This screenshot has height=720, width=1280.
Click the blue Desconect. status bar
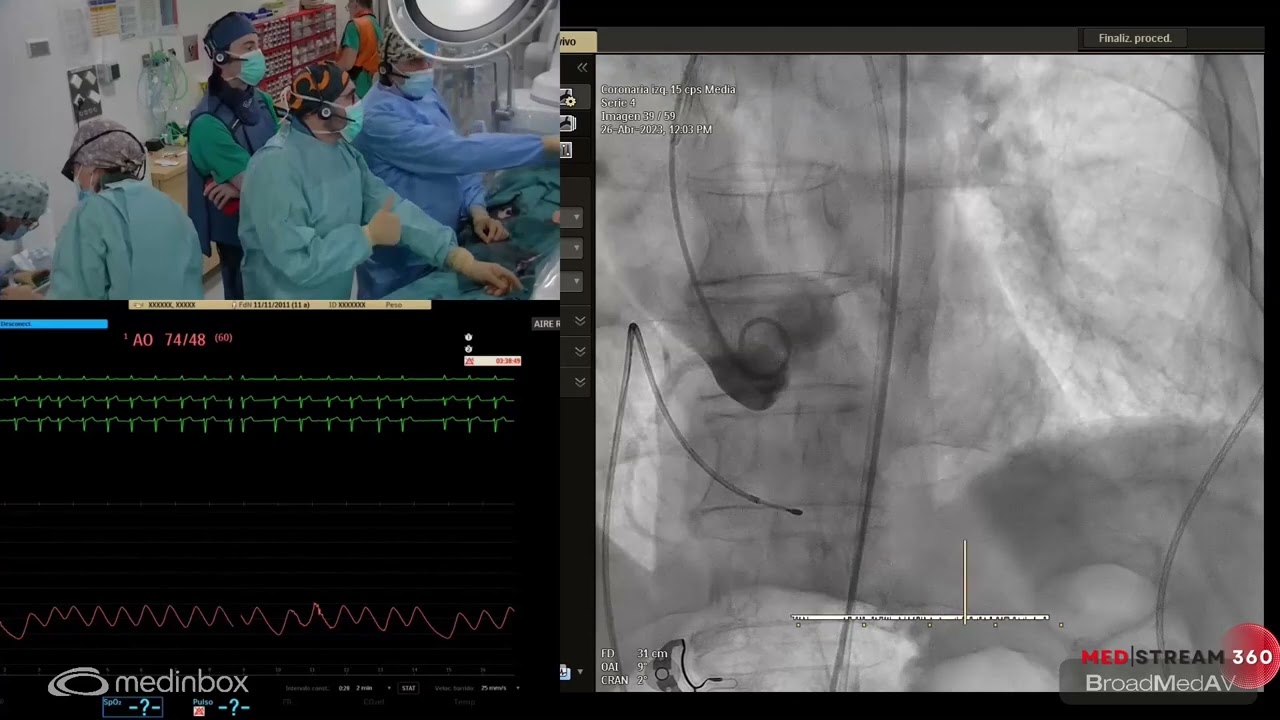coord(54,324)
